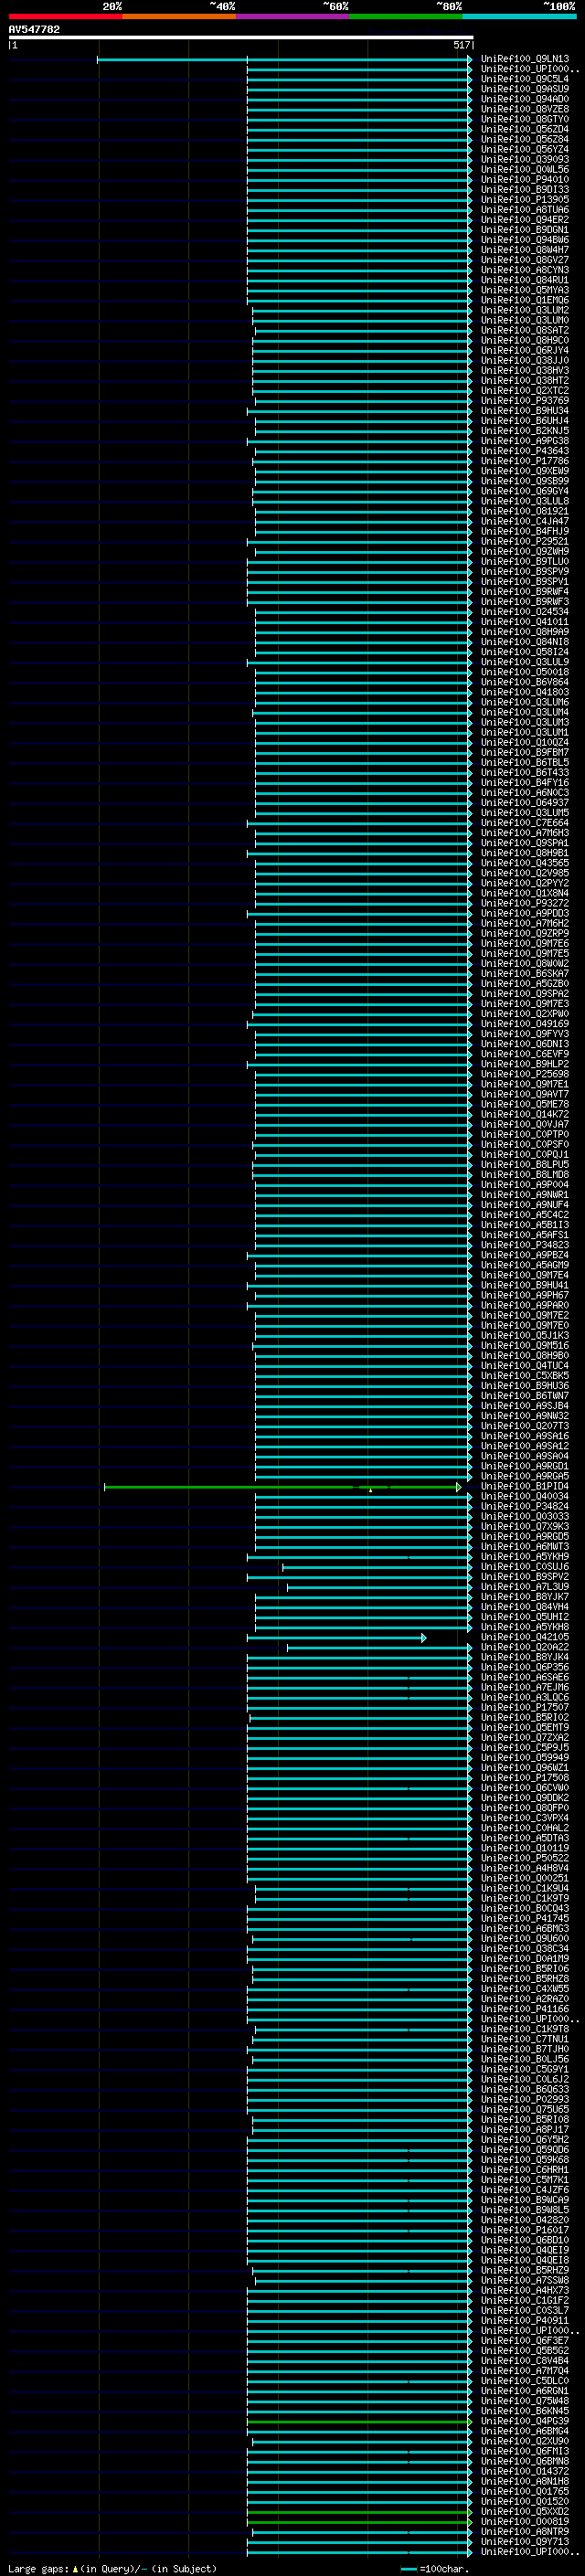Open hit UniRef100_Q9C5L4
Viewport: 585px width, 2576px height.
click(x=524, y=79)
